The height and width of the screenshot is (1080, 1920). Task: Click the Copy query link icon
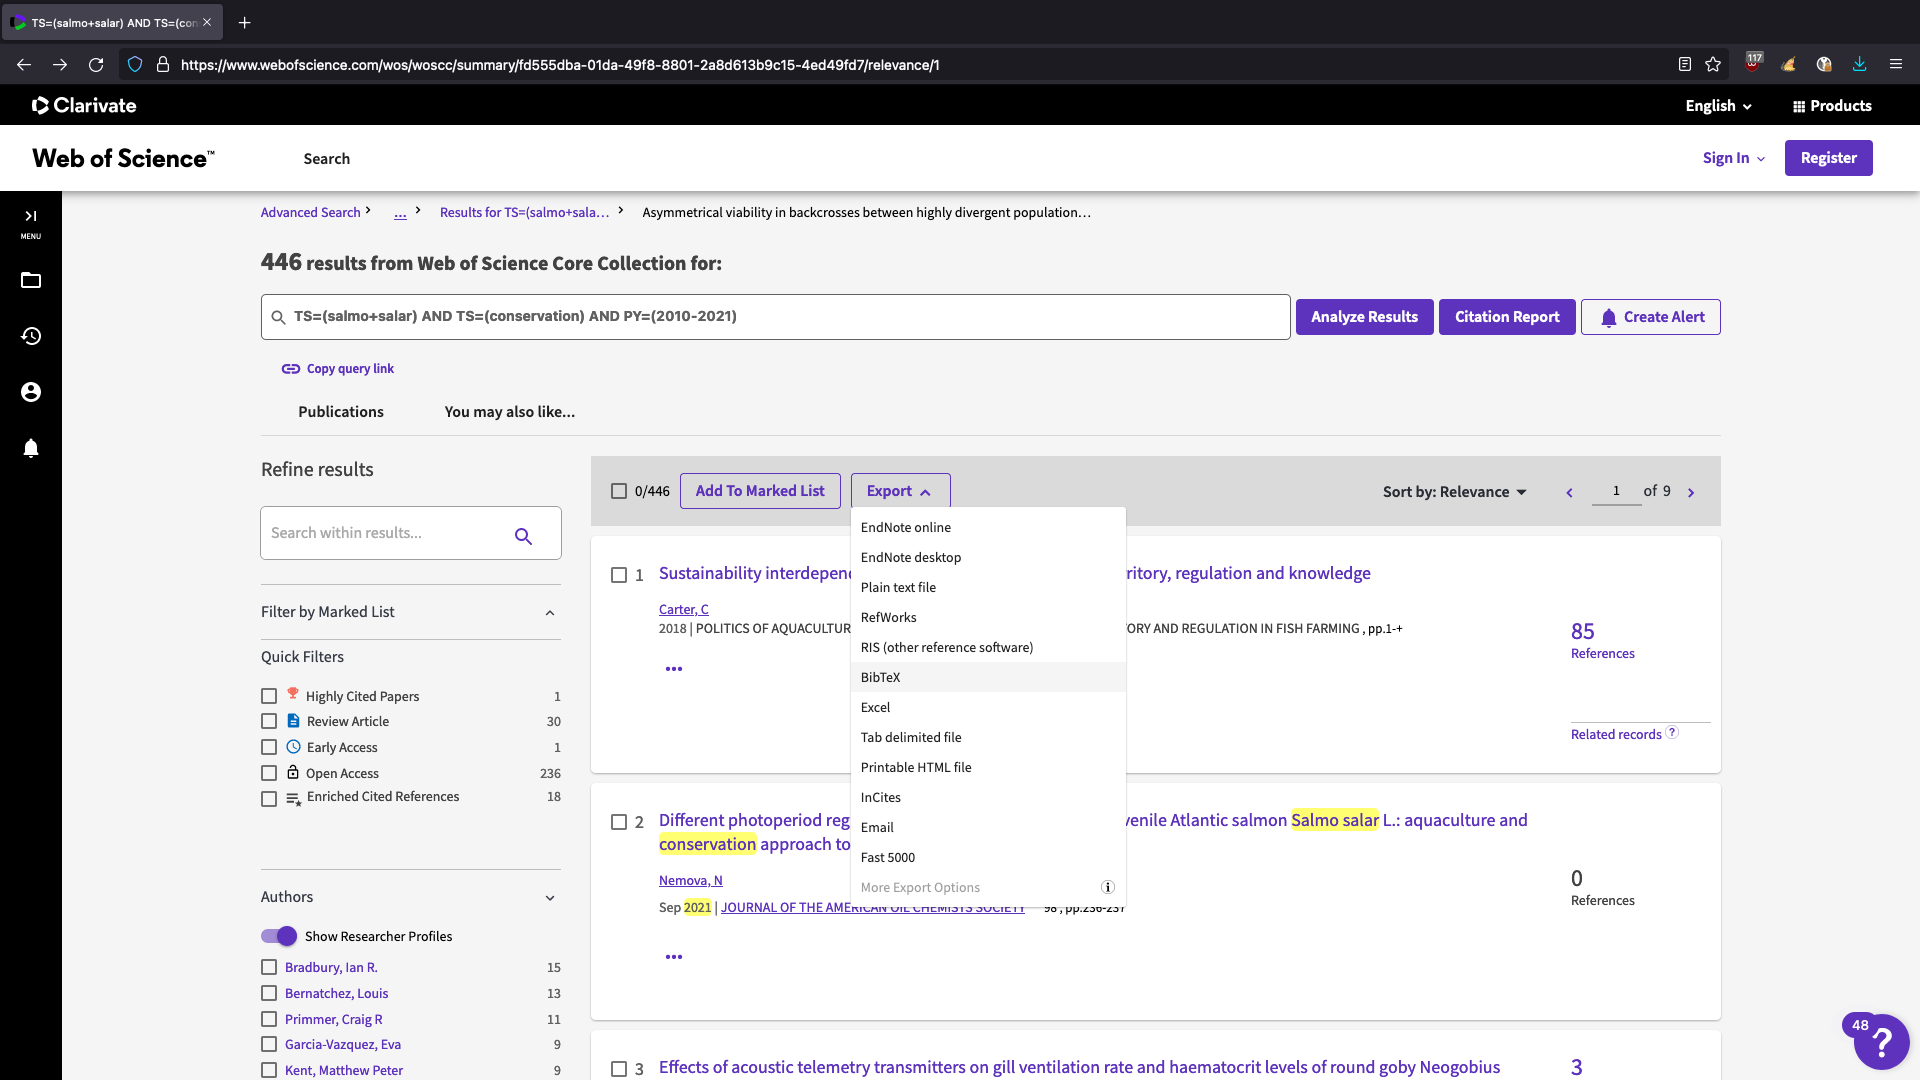point(291,369)
